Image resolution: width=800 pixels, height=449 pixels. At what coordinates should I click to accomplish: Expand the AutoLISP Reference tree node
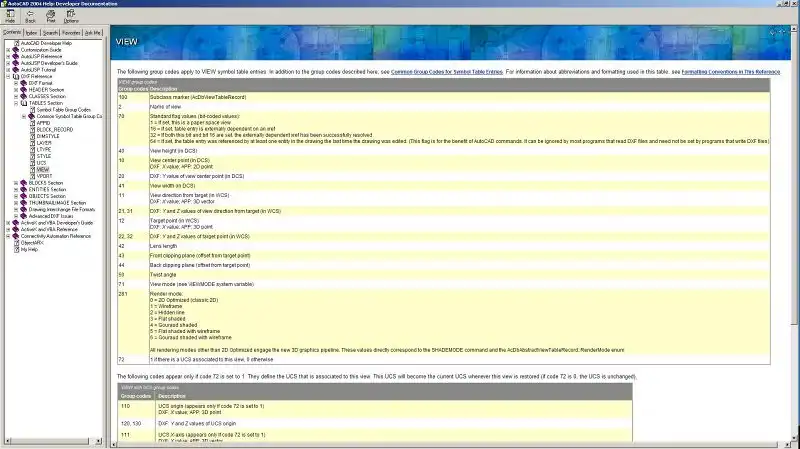click(x=8, y=57)
